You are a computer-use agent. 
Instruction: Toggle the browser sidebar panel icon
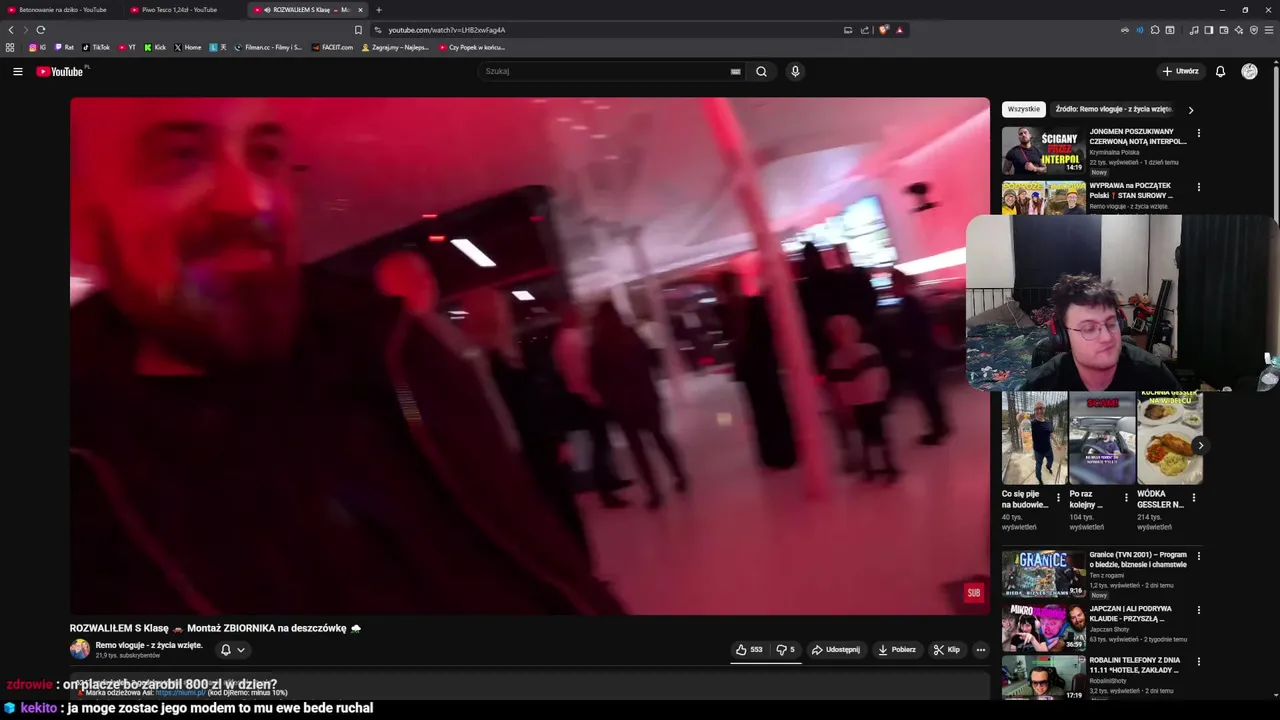coord(1209,30)
